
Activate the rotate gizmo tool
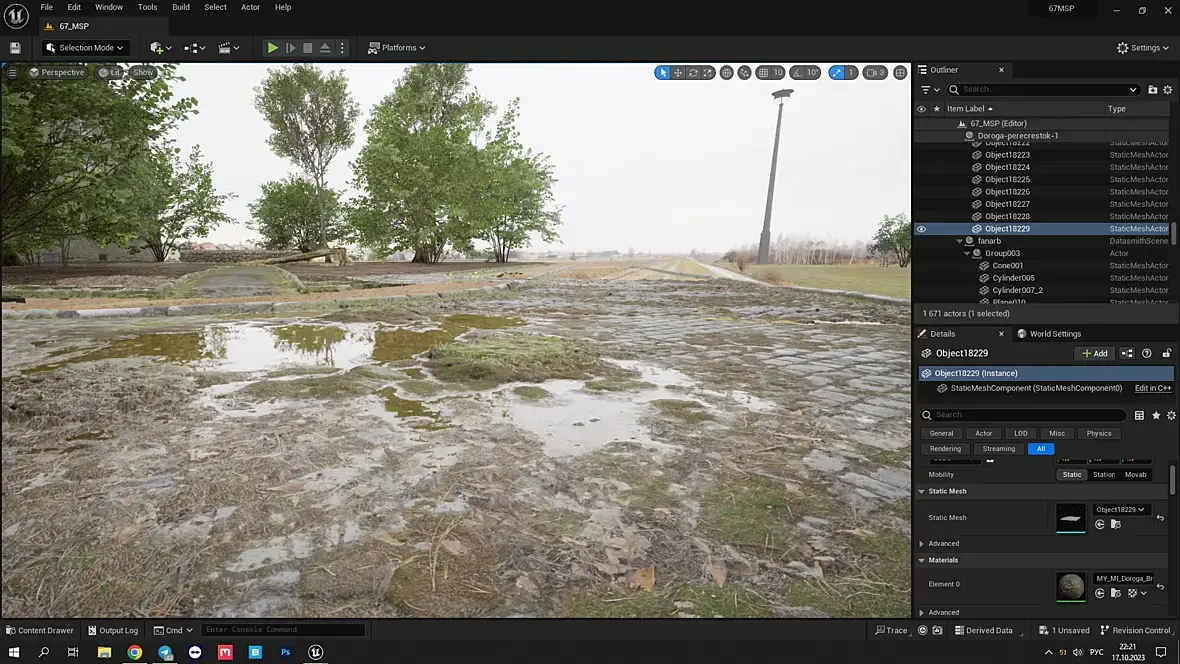(693, 72)
